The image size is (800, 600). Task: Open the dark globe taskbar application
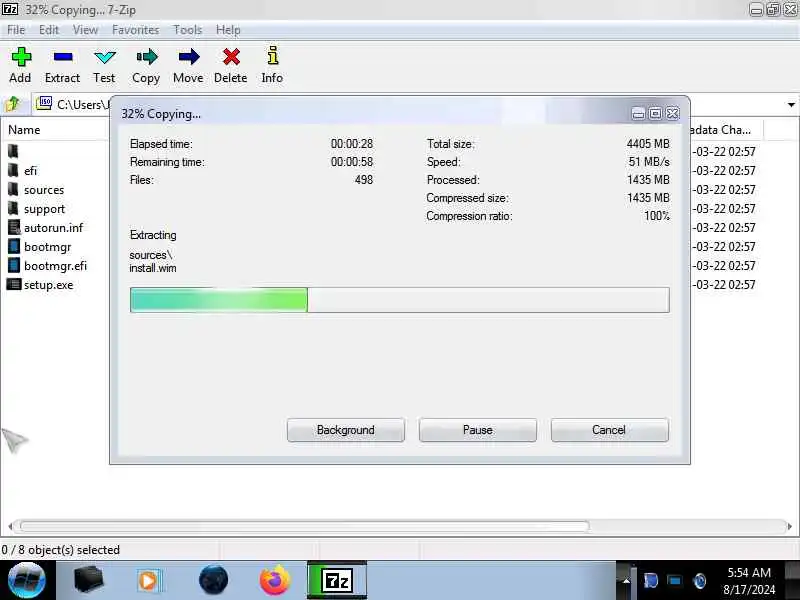(x=213, y=580)
